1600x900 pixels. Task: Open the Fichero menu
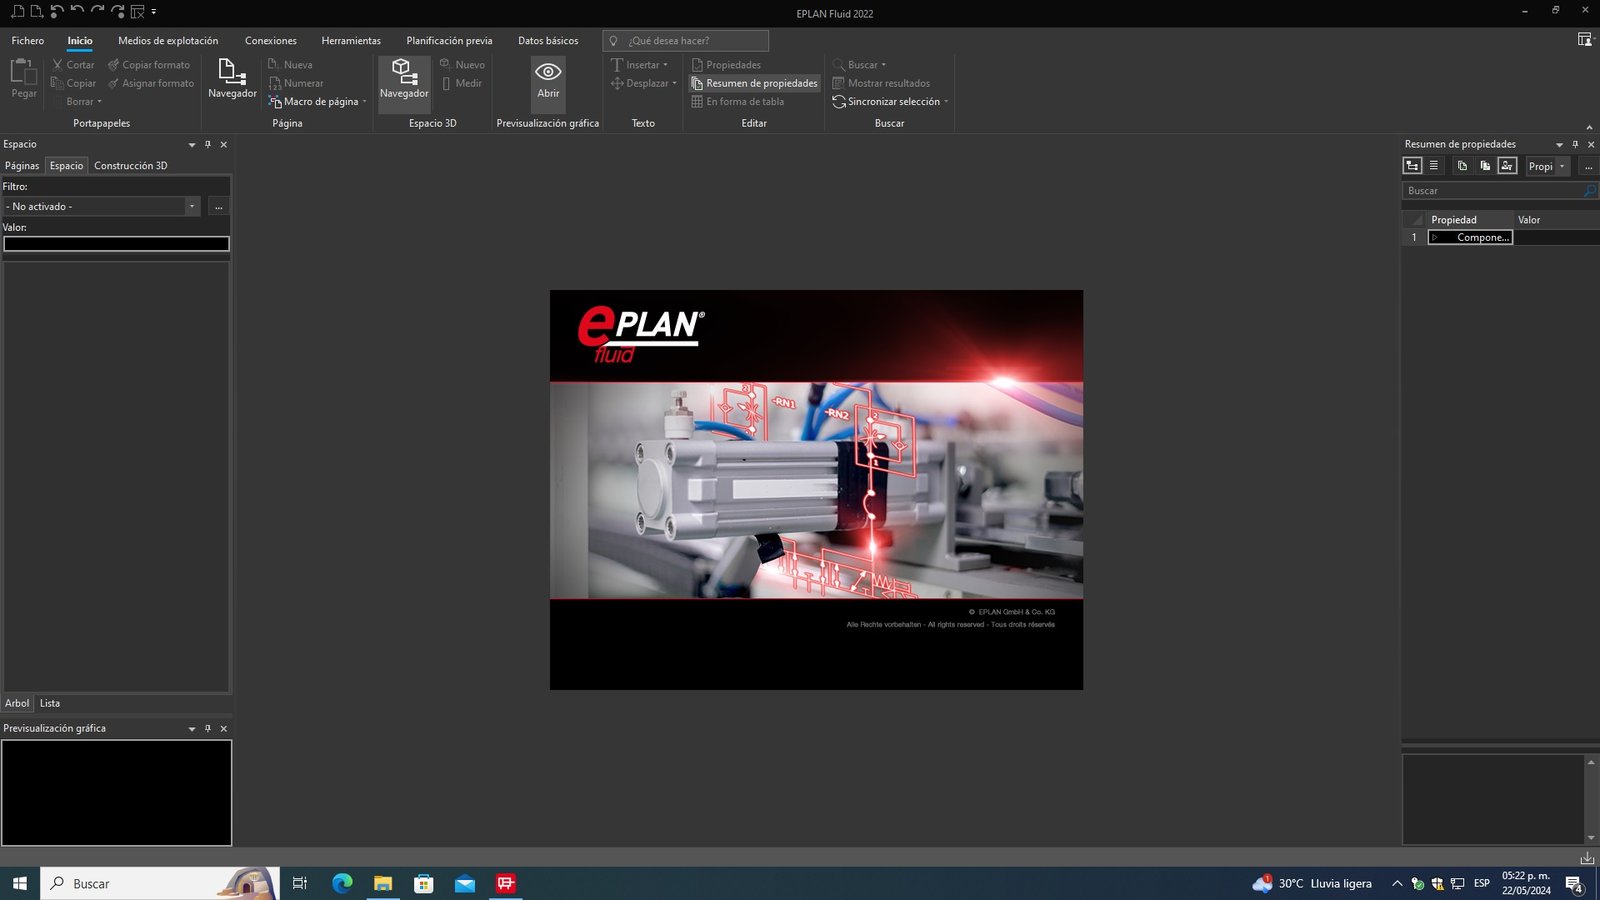tap(28, 41)
